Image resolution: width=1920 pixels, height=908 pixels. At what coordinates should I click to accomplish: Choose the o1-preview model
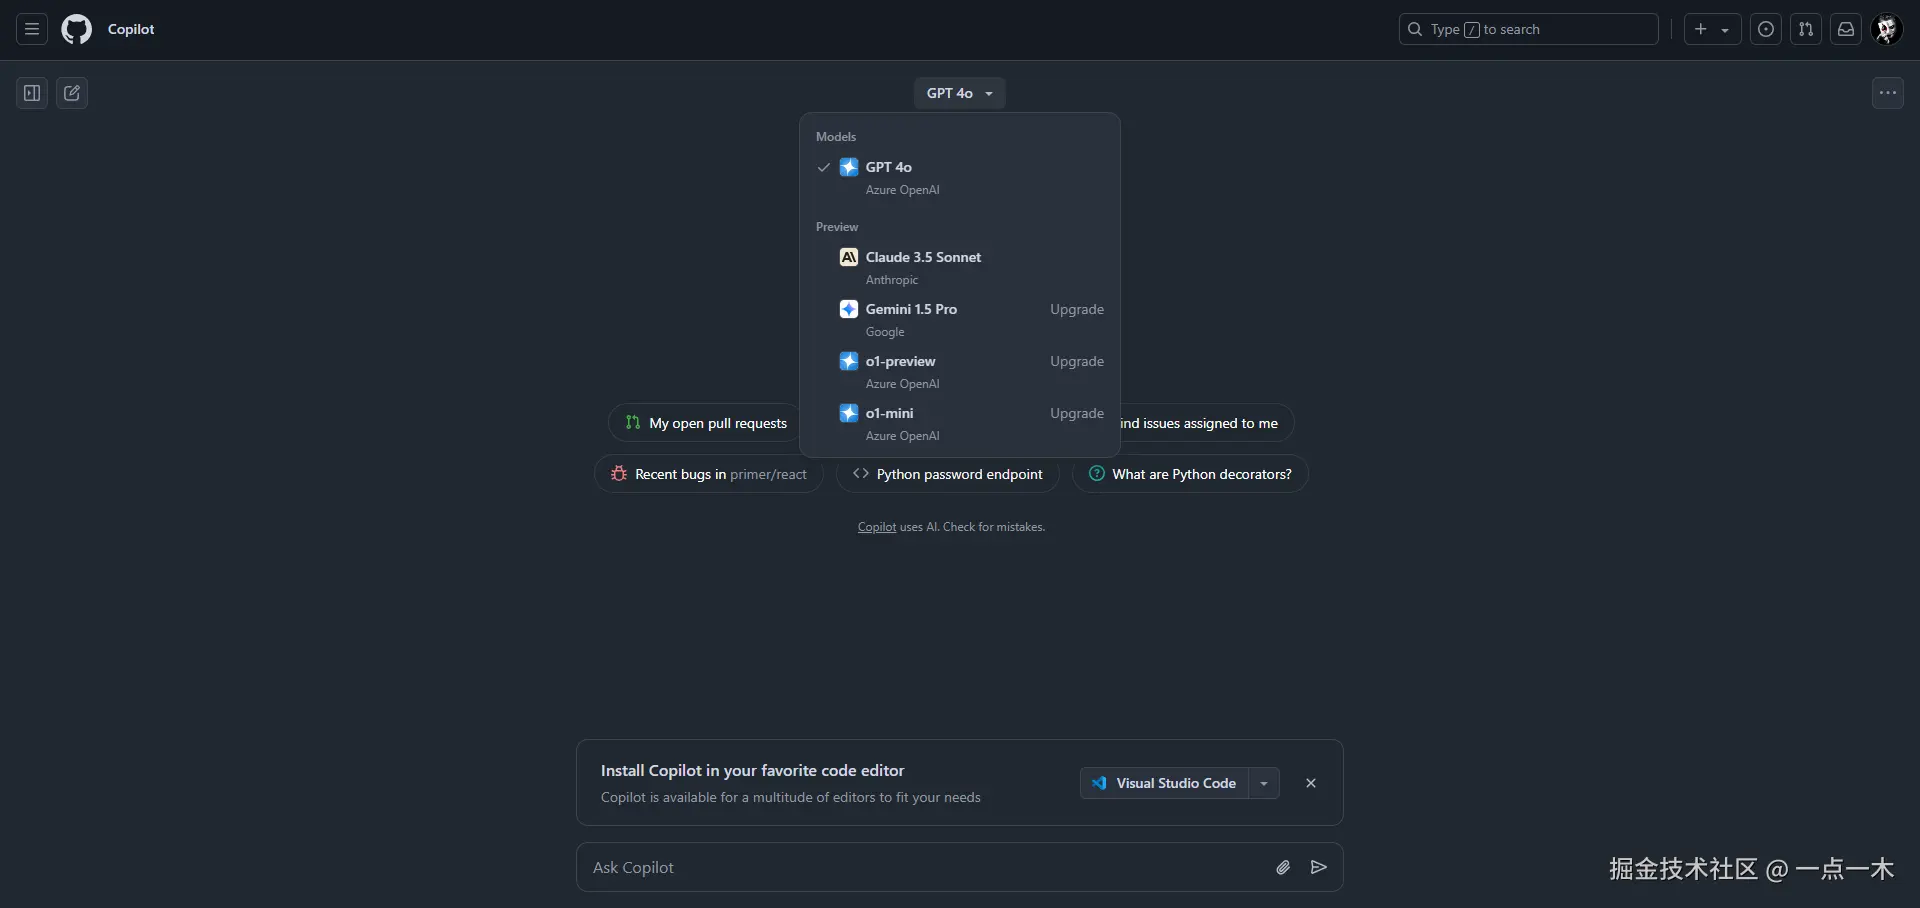[x=960, y=371]
